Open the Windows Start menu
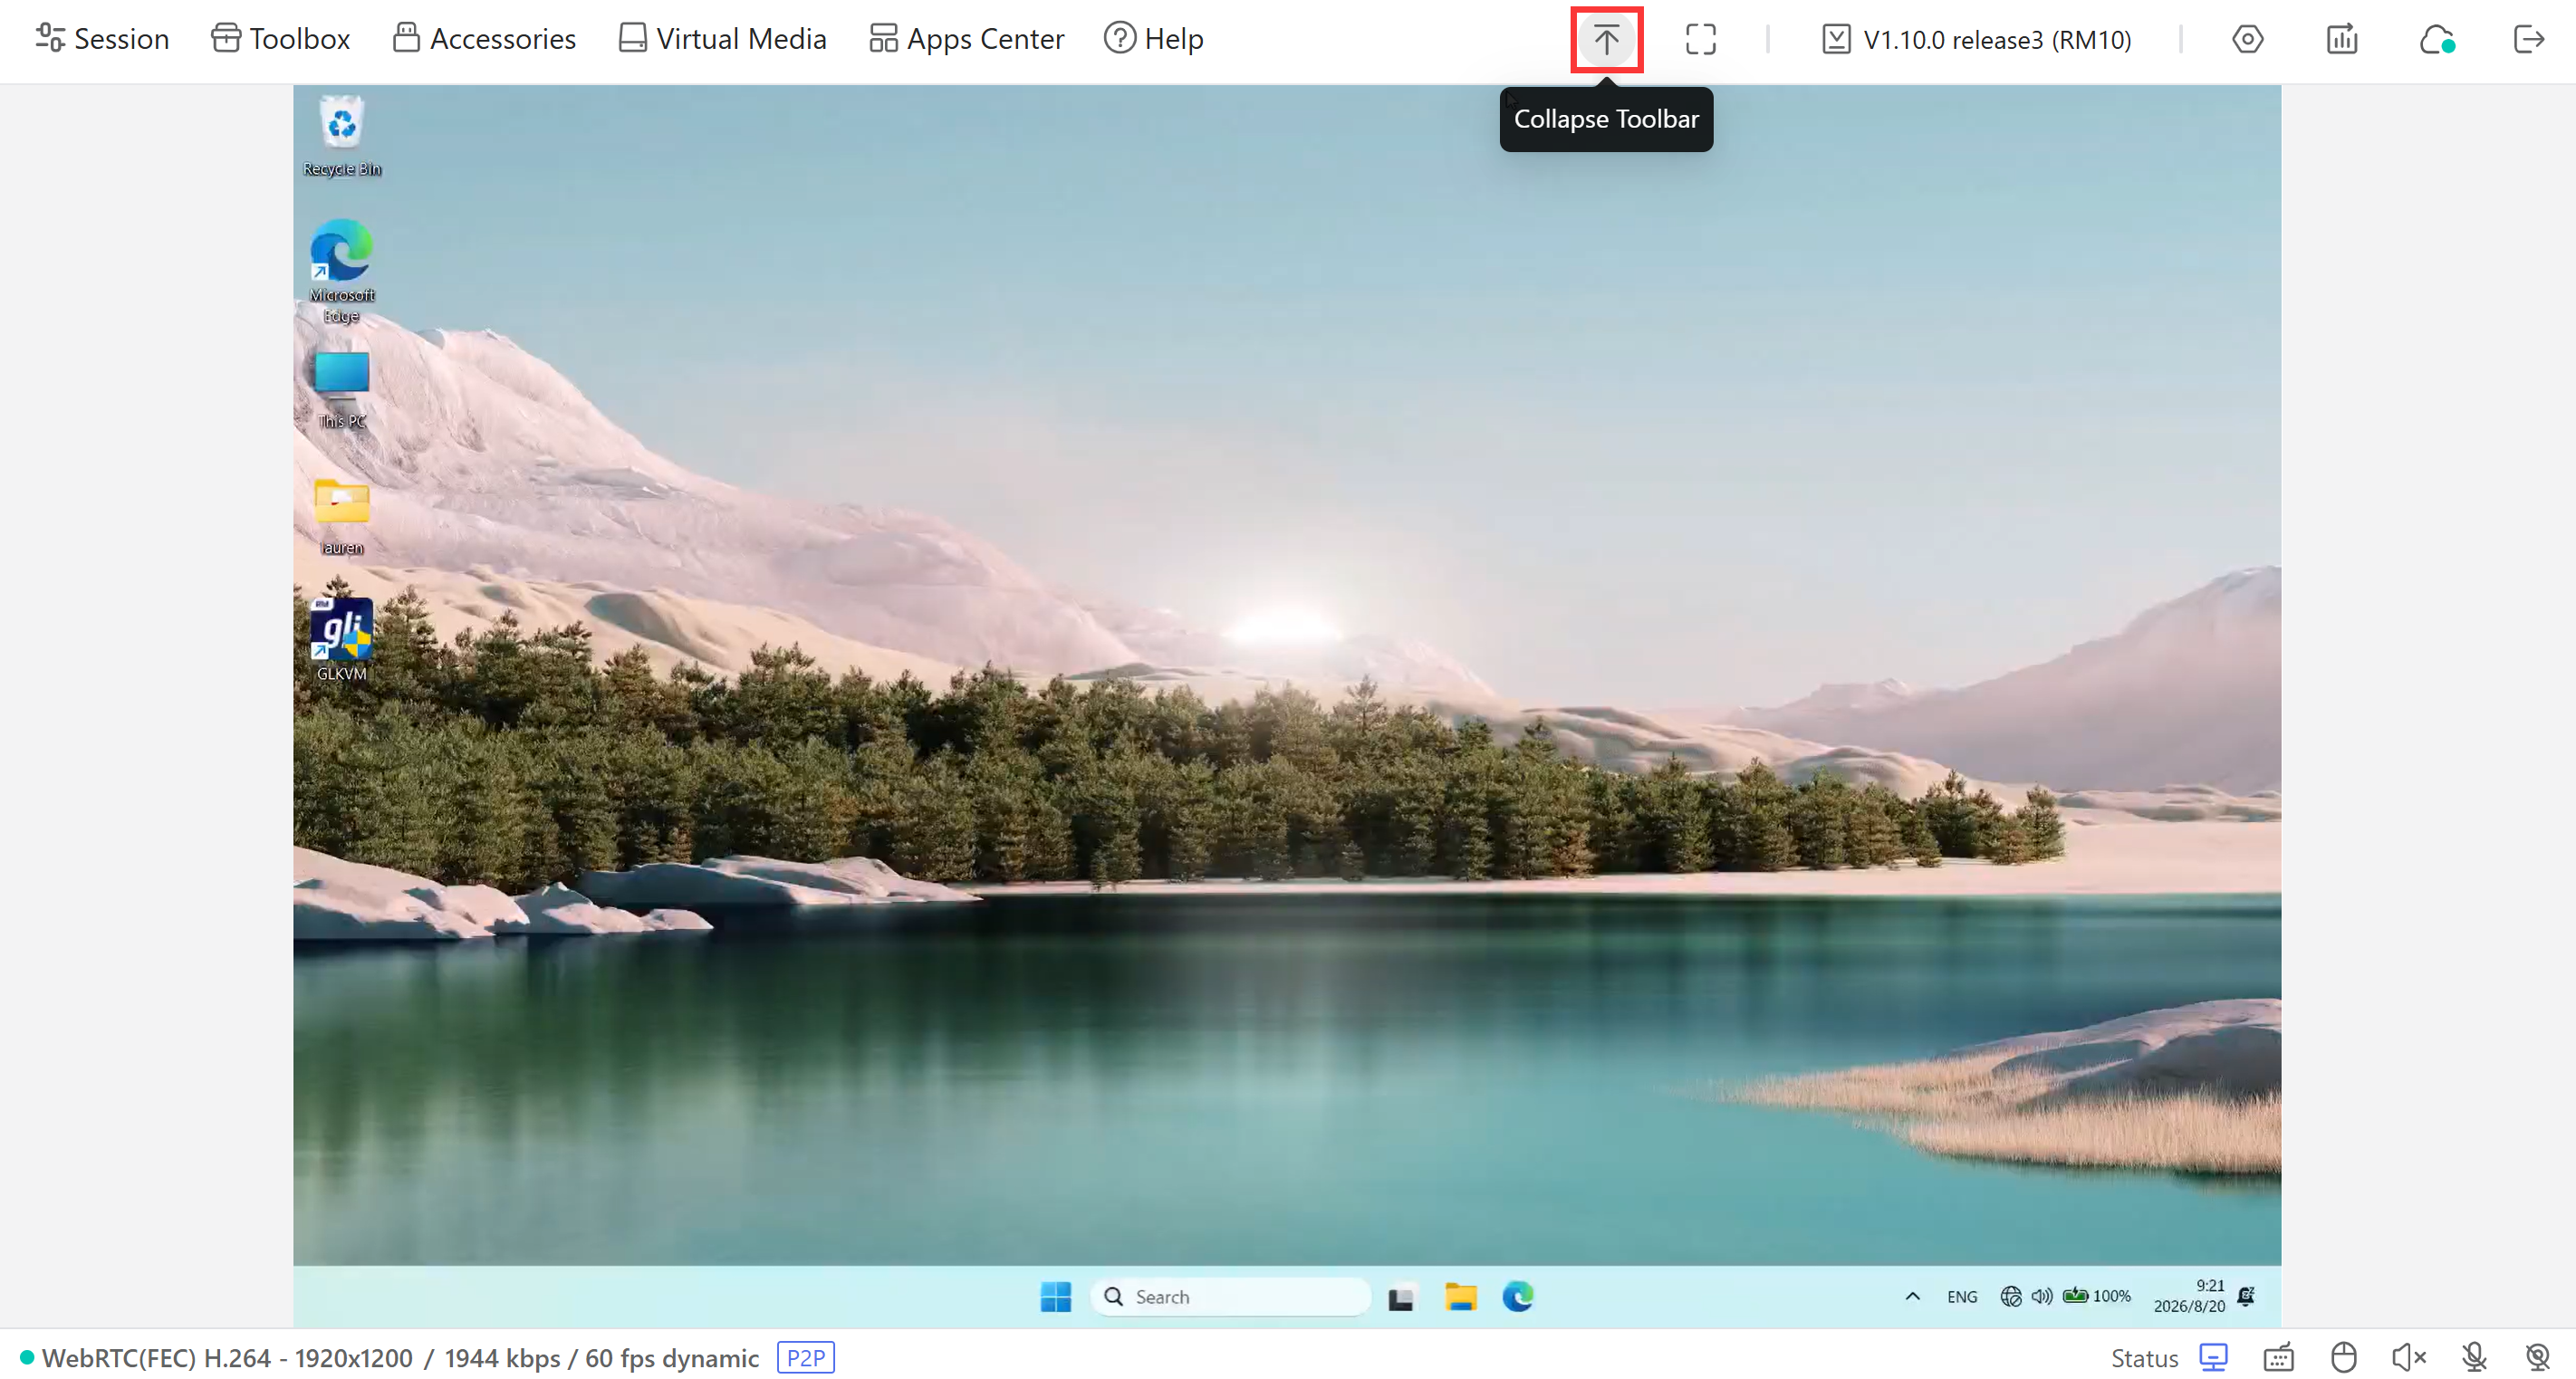The image size is (2576, 1379). tap(1055, 1296)
